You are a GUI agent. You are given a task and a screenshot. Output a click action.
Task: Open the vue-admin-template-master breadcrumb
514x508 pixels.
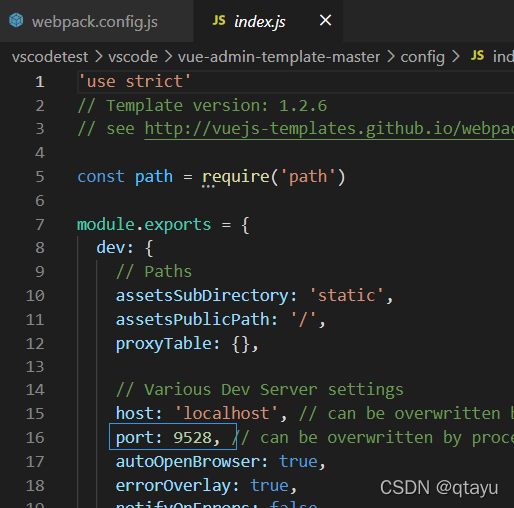click(279, 57)
